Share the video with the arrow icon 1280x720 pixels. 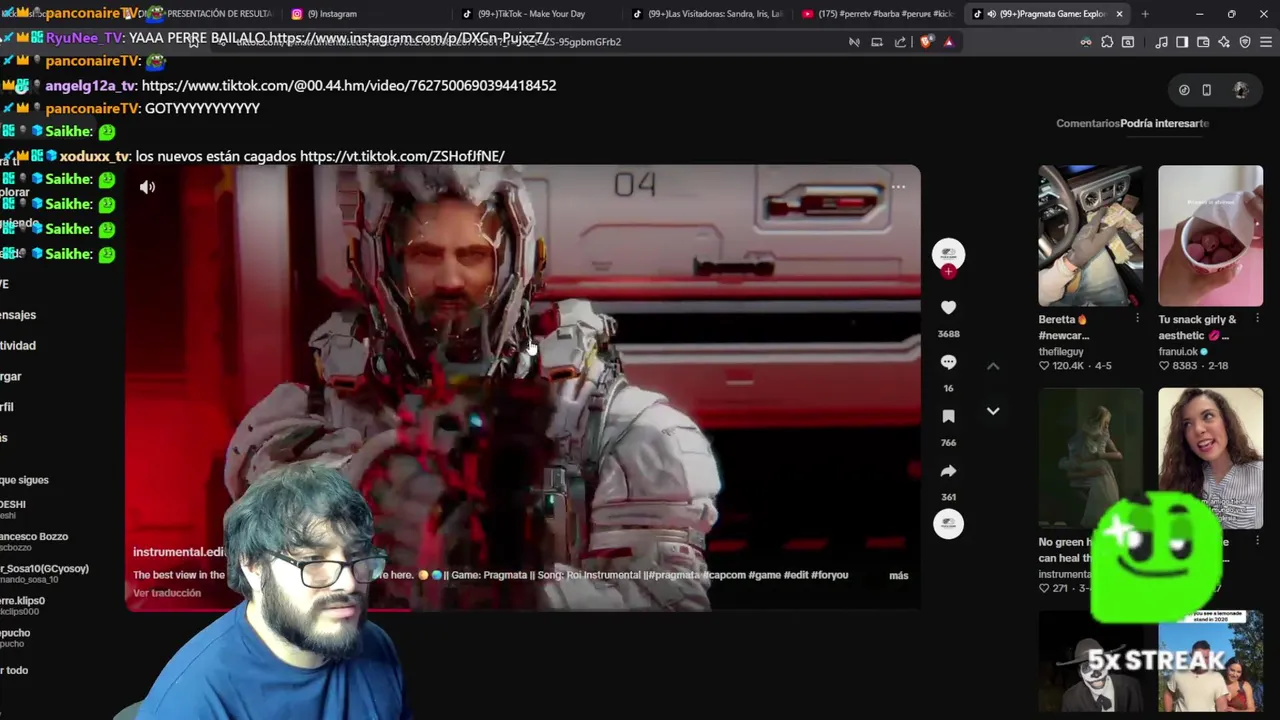click(948, 470)
